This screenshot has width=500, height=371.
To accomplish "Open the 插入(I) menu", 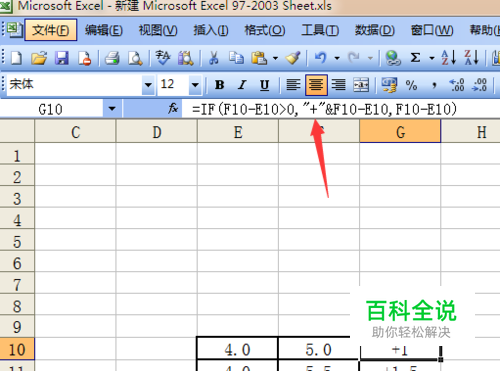I will point(211,30).
